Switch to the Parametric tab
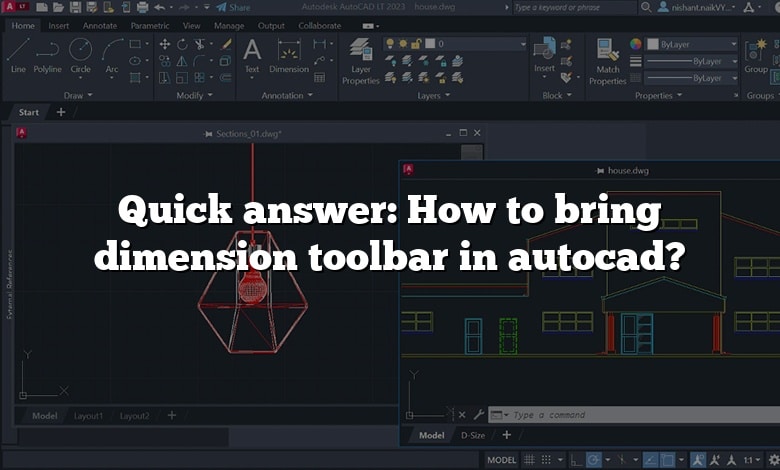This screenshot has width=780, height=470. pos(150,25)
